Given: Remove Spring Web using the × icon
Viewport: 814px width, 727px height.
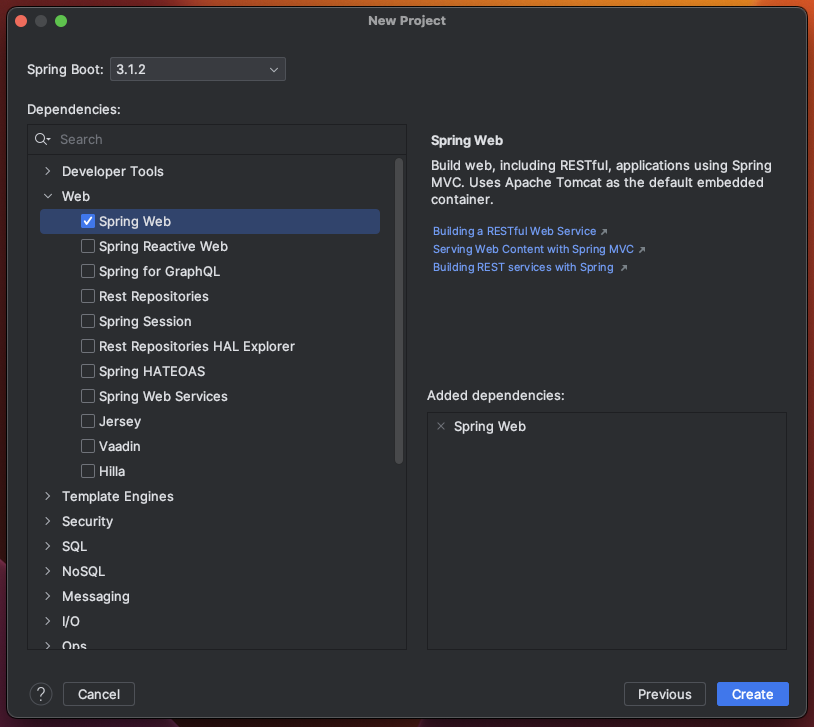Looking at the screenshot, I should click(x=441, y=426).
